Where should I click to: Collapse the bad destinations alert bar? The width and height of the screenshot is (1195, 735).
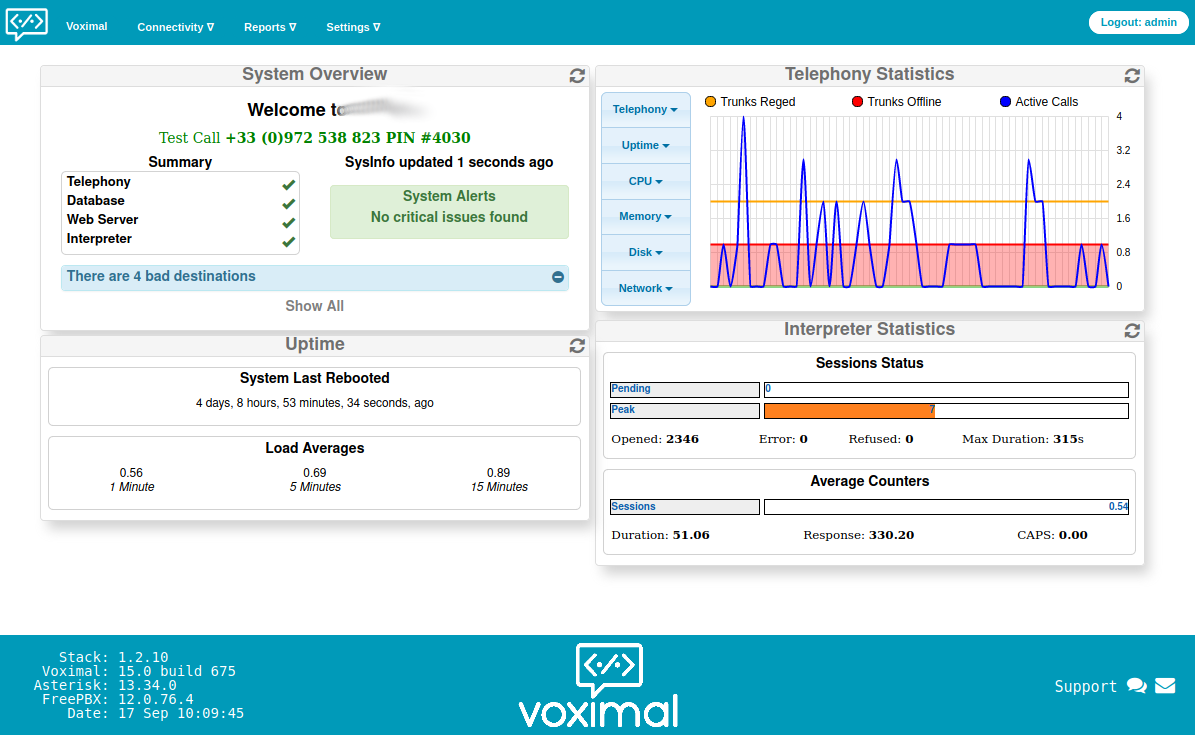click(x=557, y=277)
